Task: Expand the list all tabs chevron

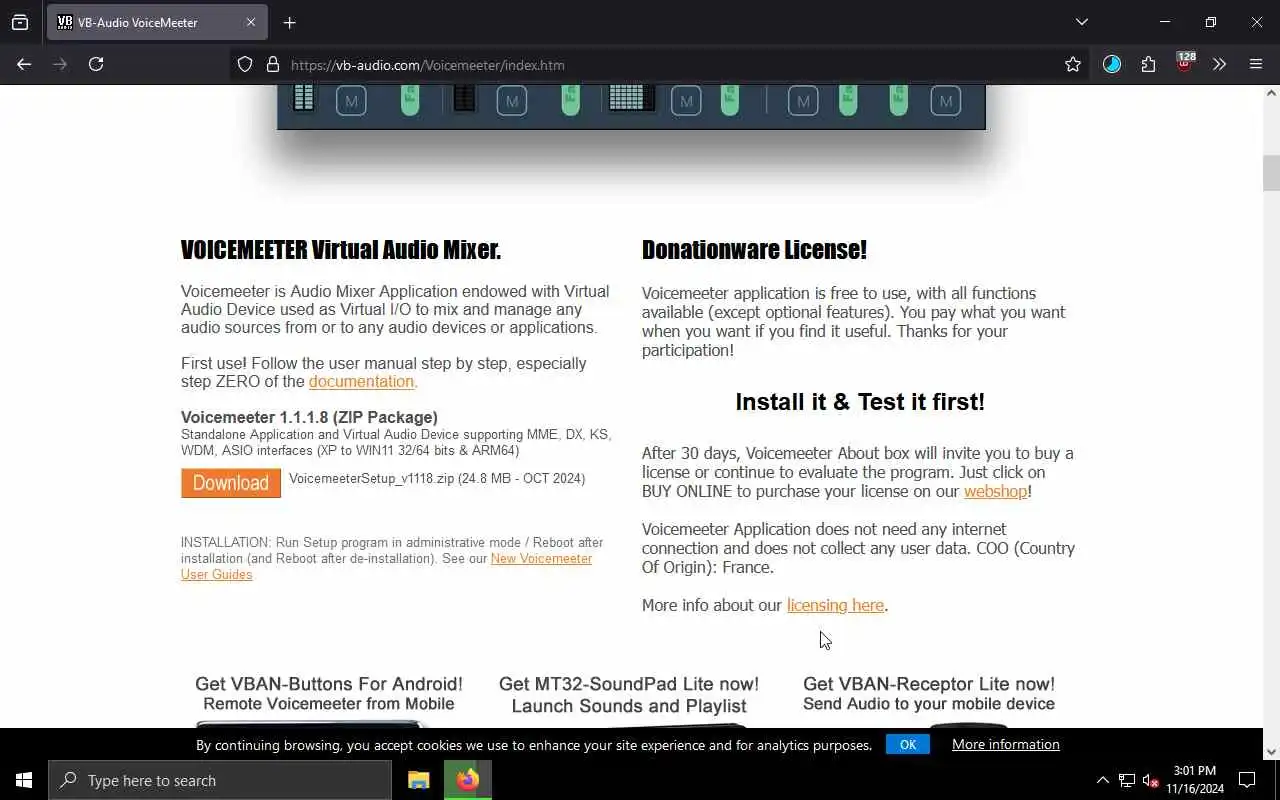Action: click(x=1082, y=22)
